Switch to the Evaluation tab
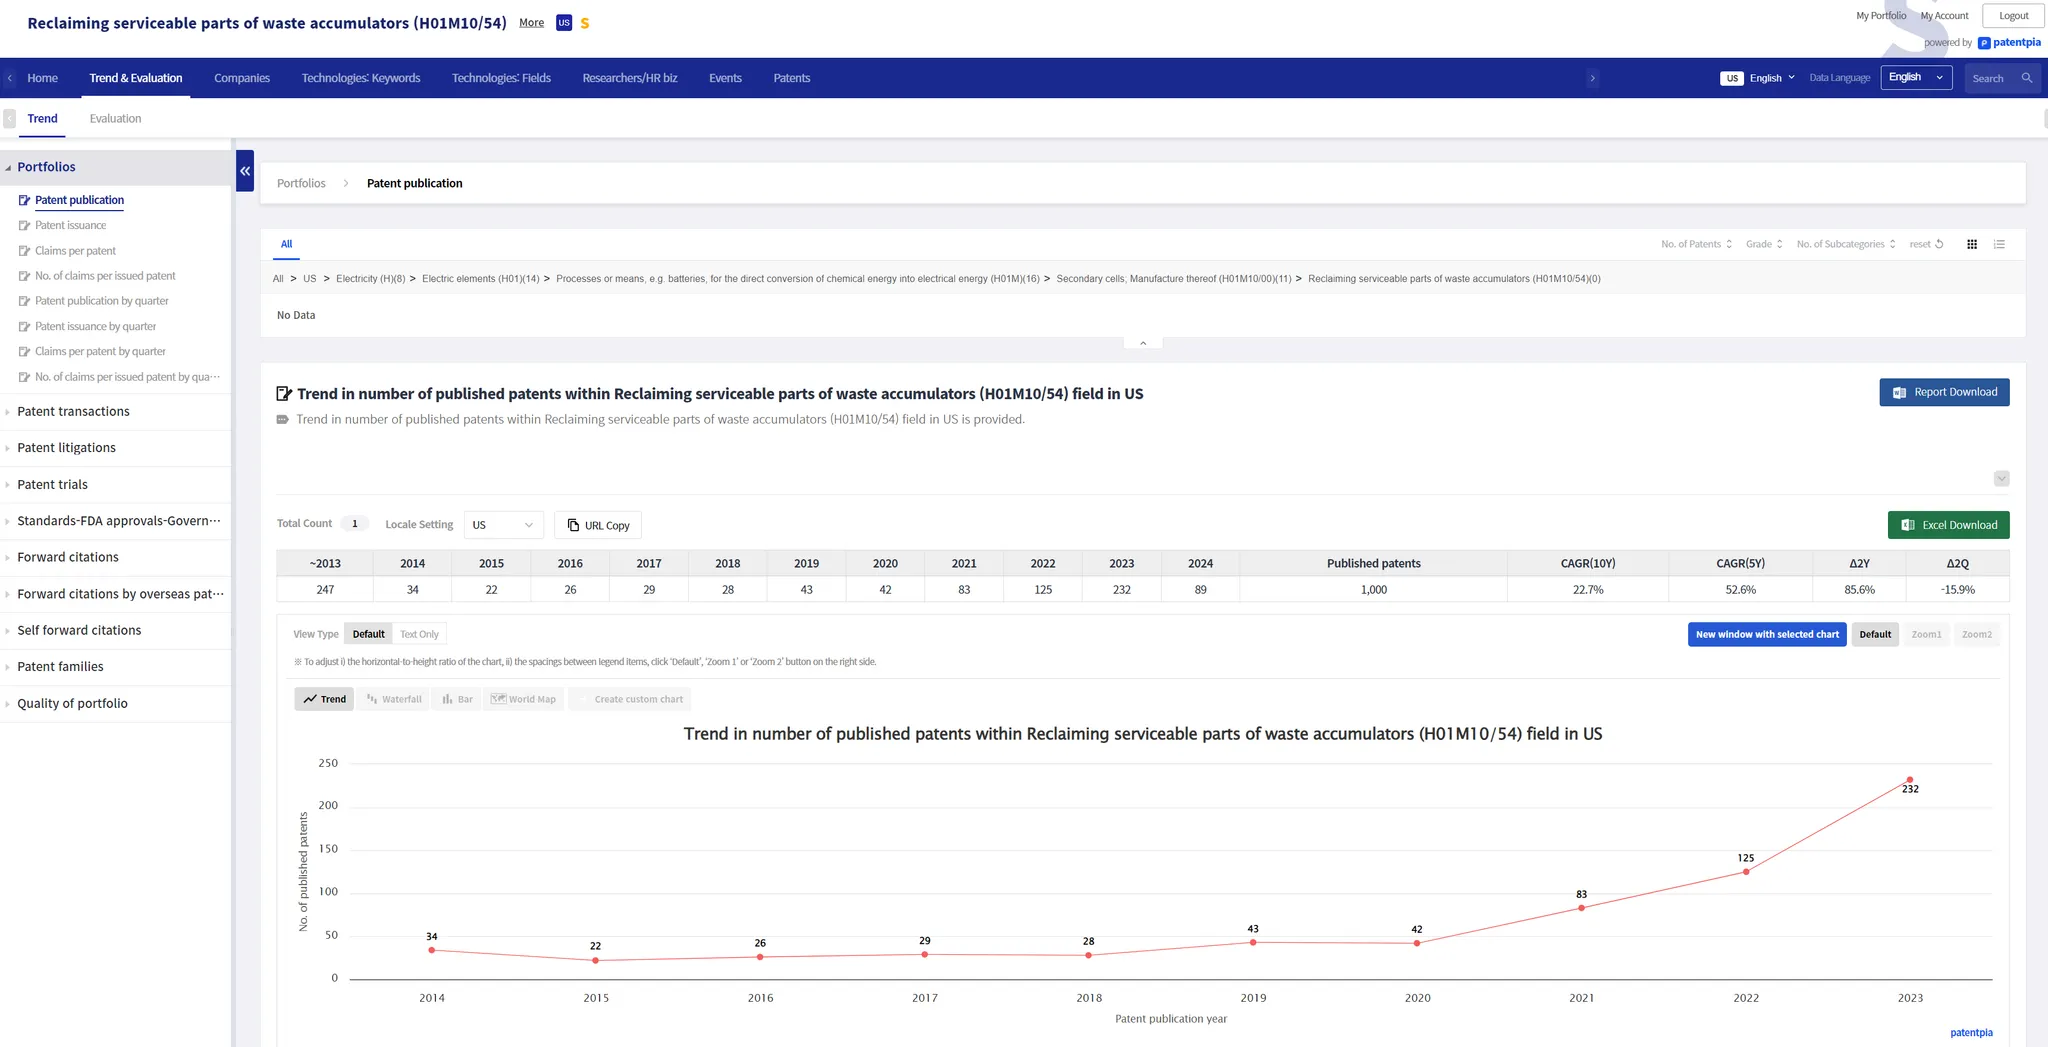This screenshot has width=2048, height=1047. tap(115, 118)
